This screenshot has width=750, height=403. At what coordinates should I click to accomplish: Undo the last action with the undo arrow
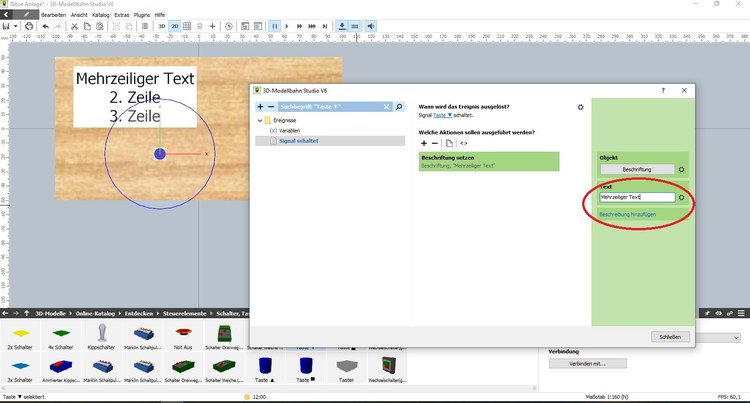point(45,26)
